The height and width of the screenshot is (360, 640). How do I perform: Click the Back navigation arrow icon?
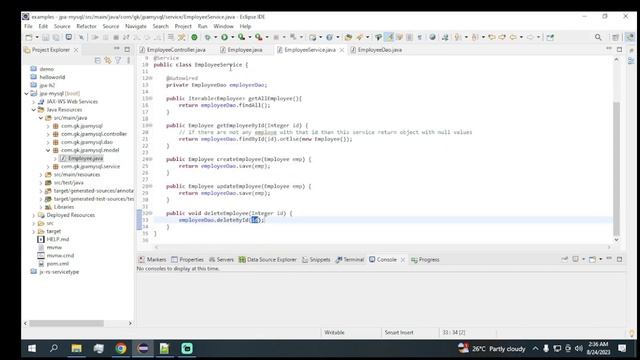[x=513, y=37]
